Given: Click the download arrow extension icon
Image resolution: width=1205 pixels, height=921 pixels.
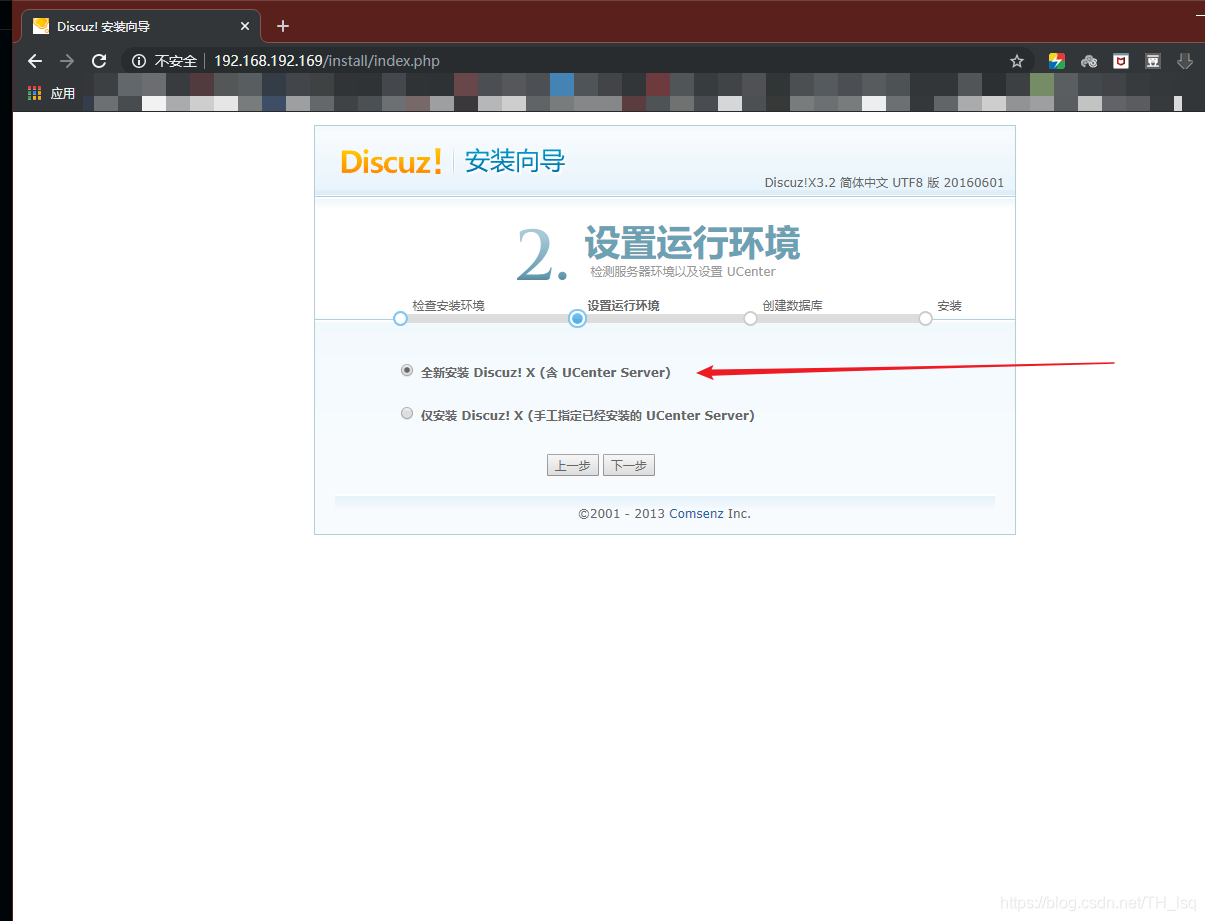Looking at the screenshot, I should (x=1185, y=61).
